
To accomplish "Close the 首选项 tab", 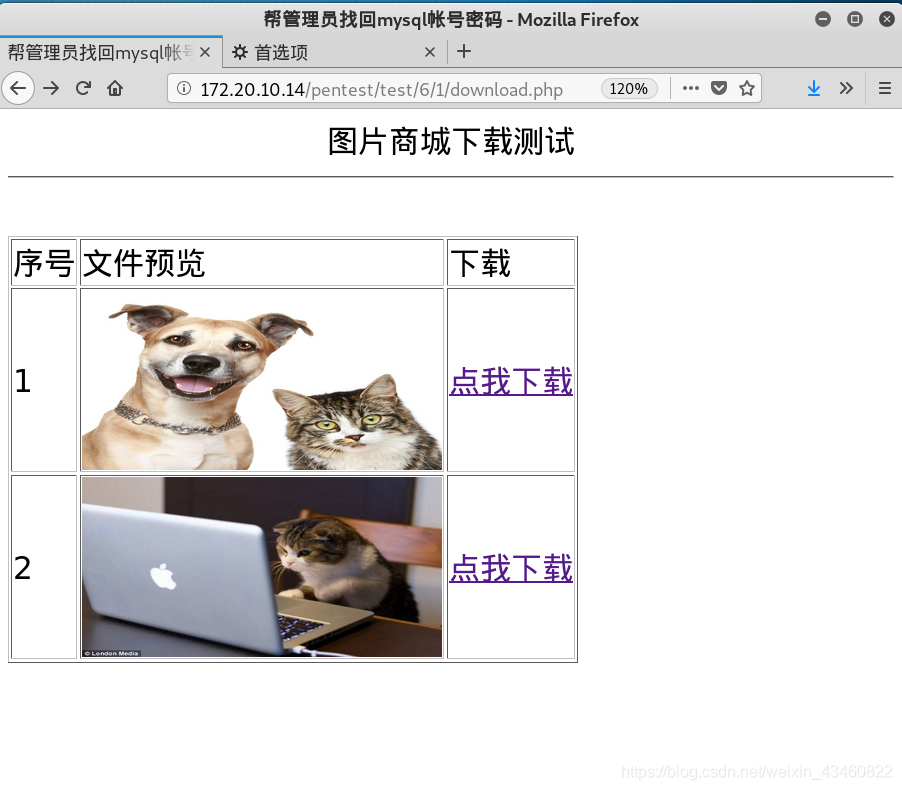I will pos(430,52).
